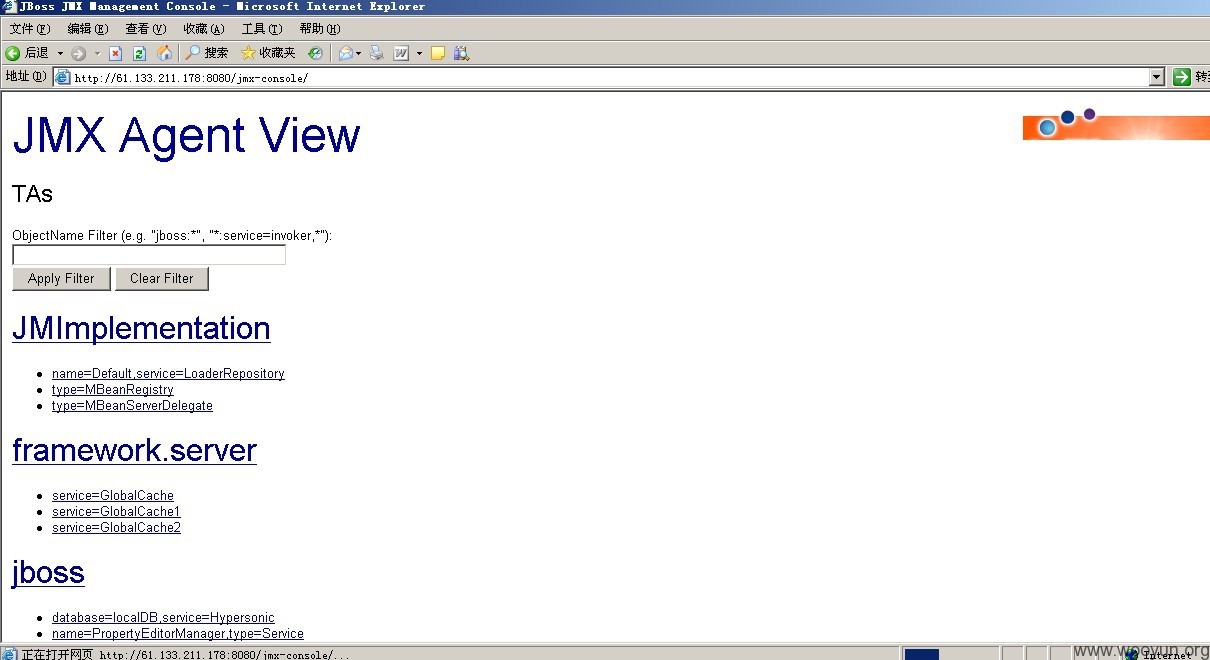Click the History toolbar icon
Screen dimensions: 1210x660
point(315,53)
